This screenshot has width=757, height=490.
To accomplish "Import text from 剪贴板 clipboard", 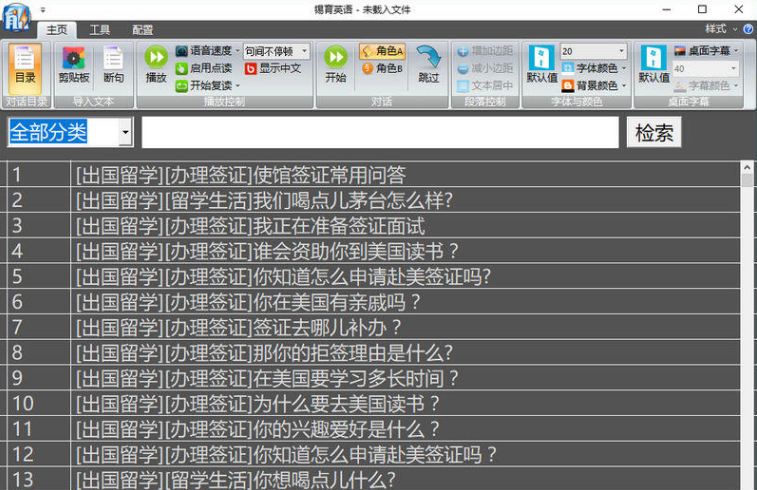I will (x=73, y=65).
